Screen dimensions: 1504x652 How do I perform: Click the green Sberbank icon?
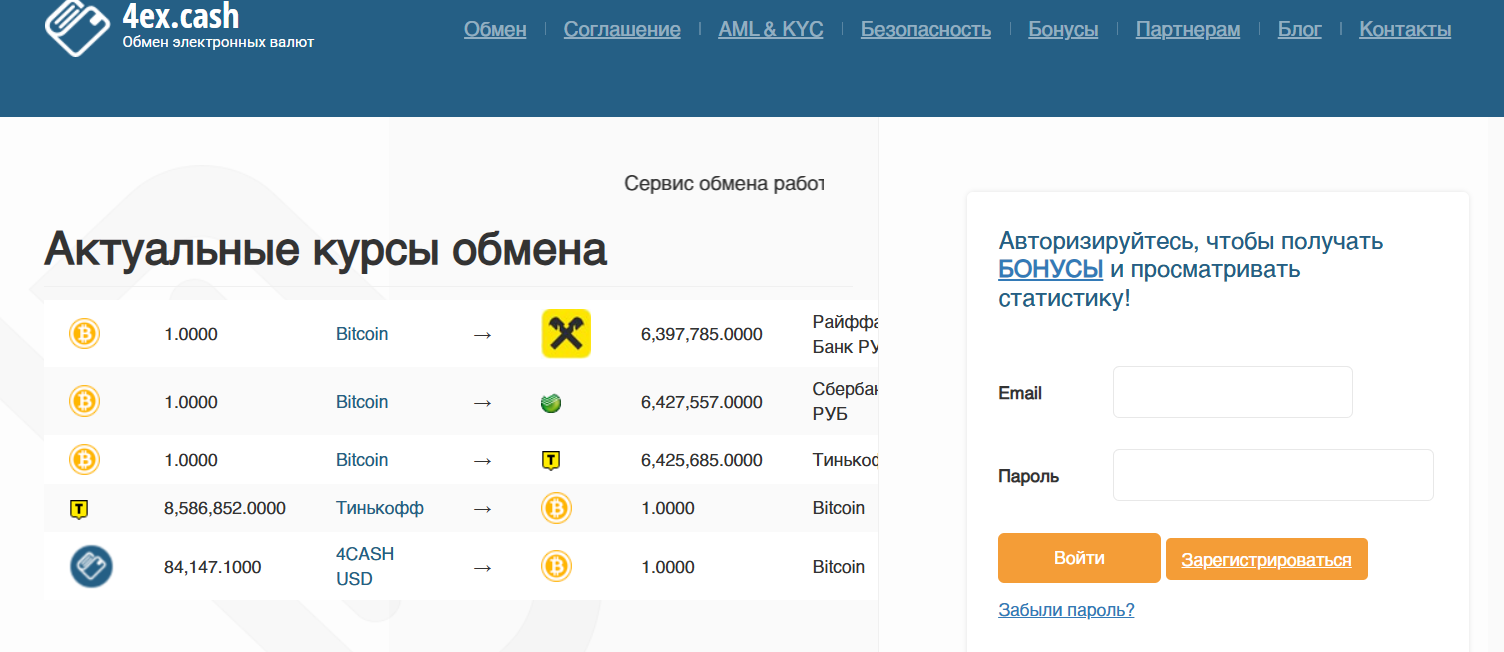[550, 403]
